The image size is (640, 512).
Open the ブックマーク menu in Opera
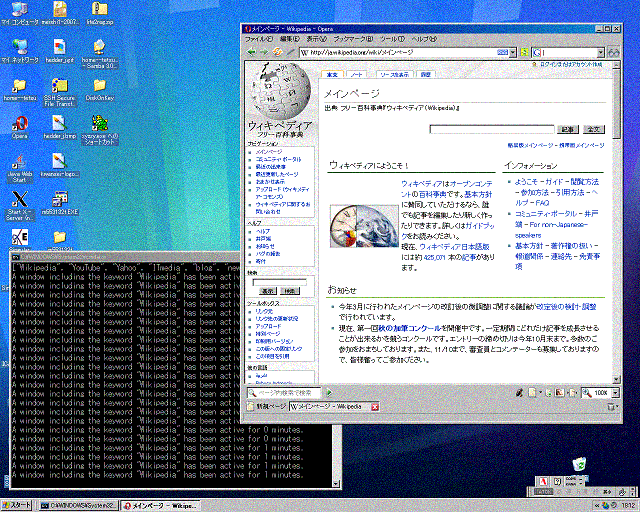[352, 39]
